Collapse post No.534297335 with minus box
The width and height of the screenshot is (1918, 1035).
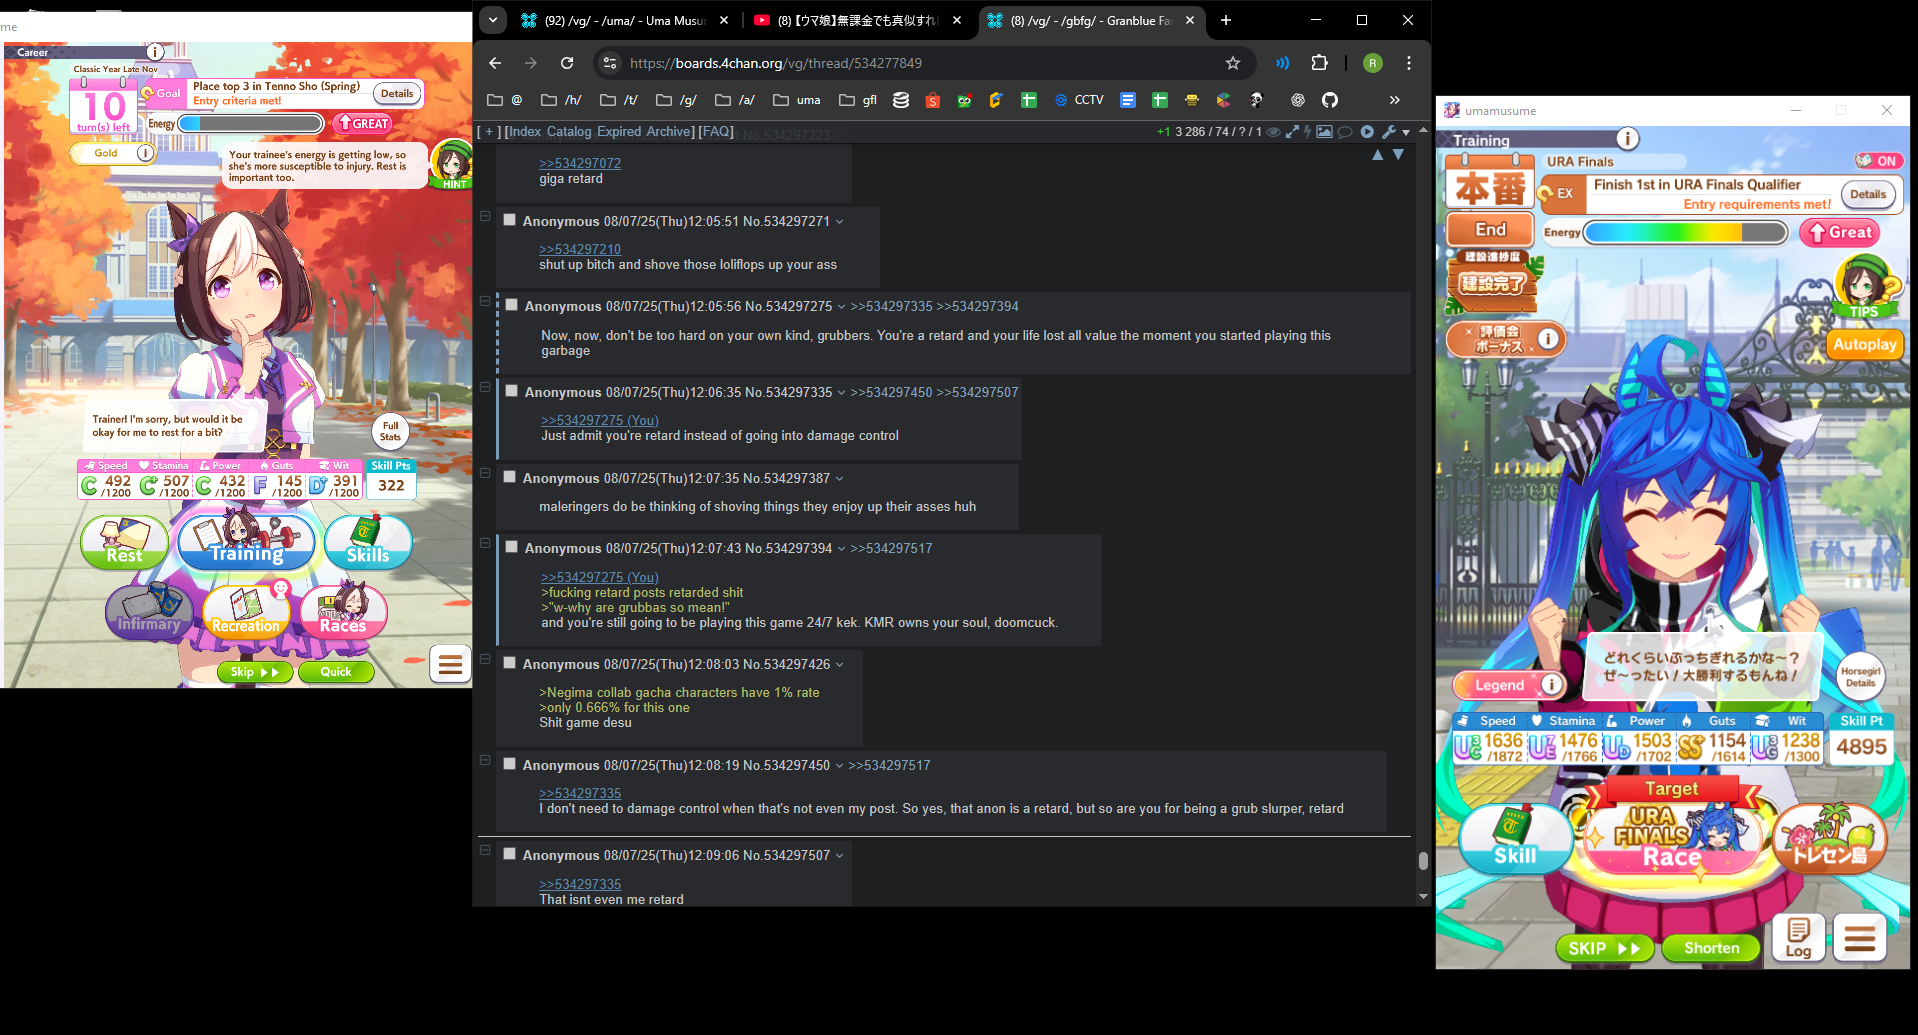(x=485, y=387)
